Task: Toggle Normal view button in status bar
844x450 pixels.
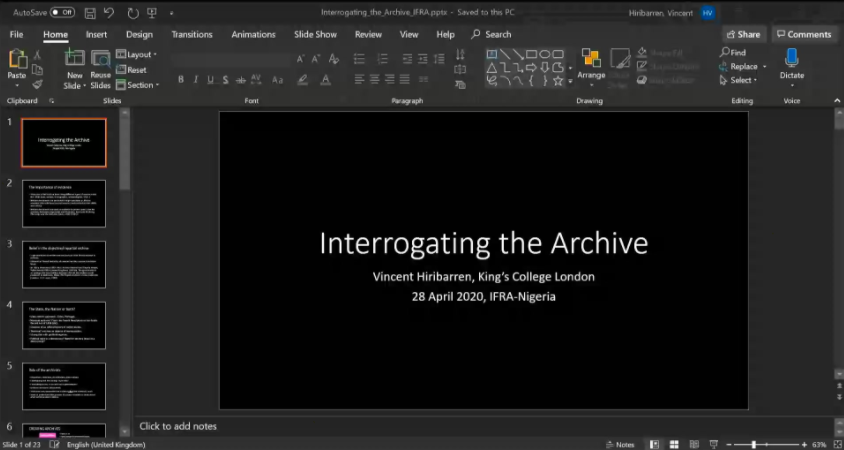Action: pyautogui.click(x=654, y=445)
